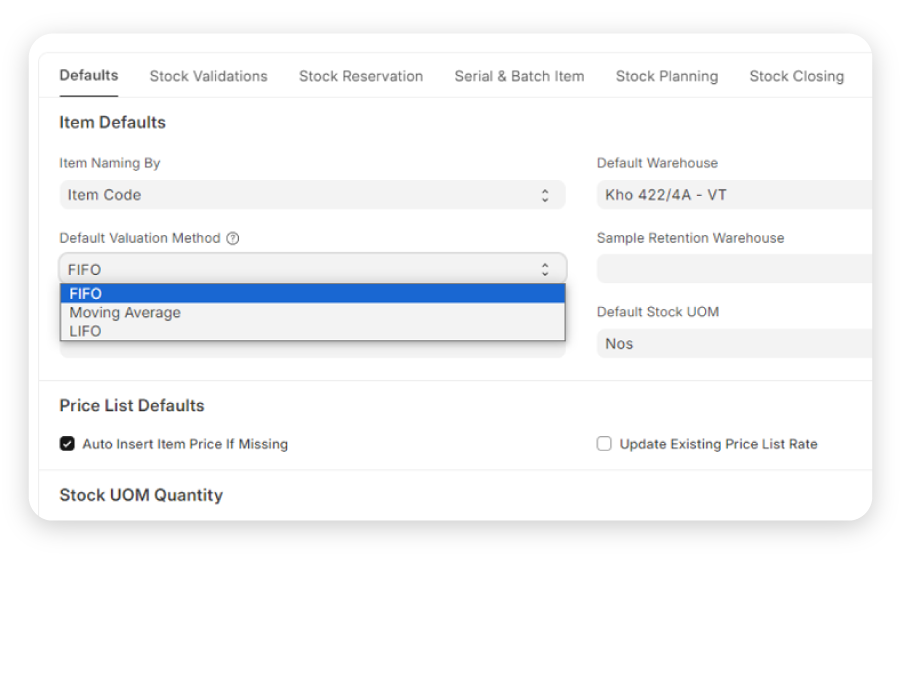
Task: Focus the Sample Retention Warehouse field
Action: pos(734,269)
